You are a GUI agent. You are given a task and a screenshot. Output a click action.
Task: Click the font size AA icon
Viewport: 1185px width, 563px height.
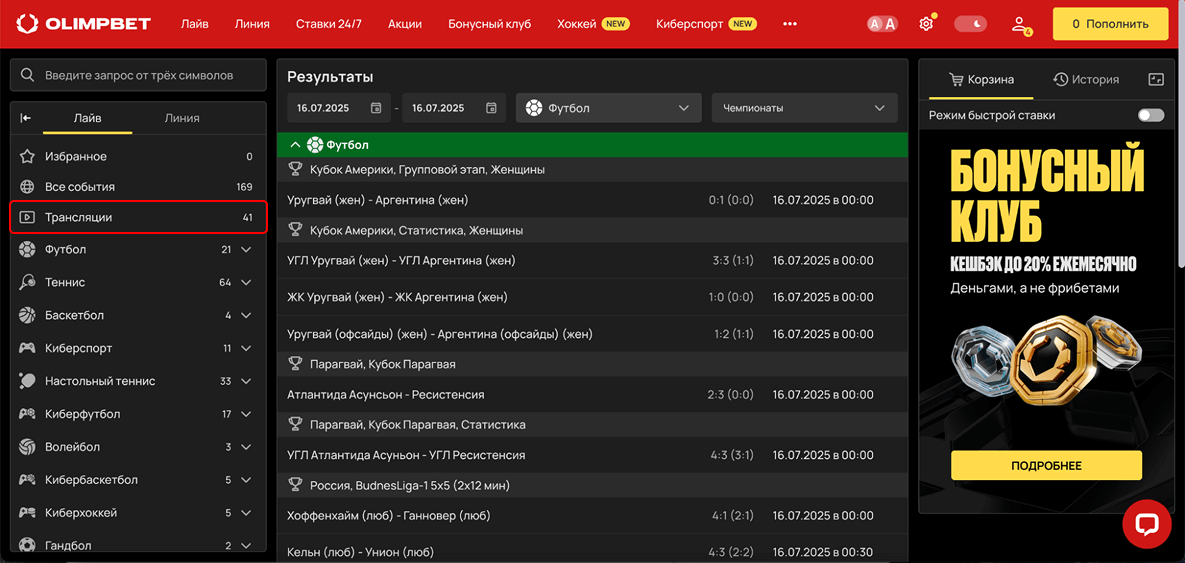[x=882, y=24]
